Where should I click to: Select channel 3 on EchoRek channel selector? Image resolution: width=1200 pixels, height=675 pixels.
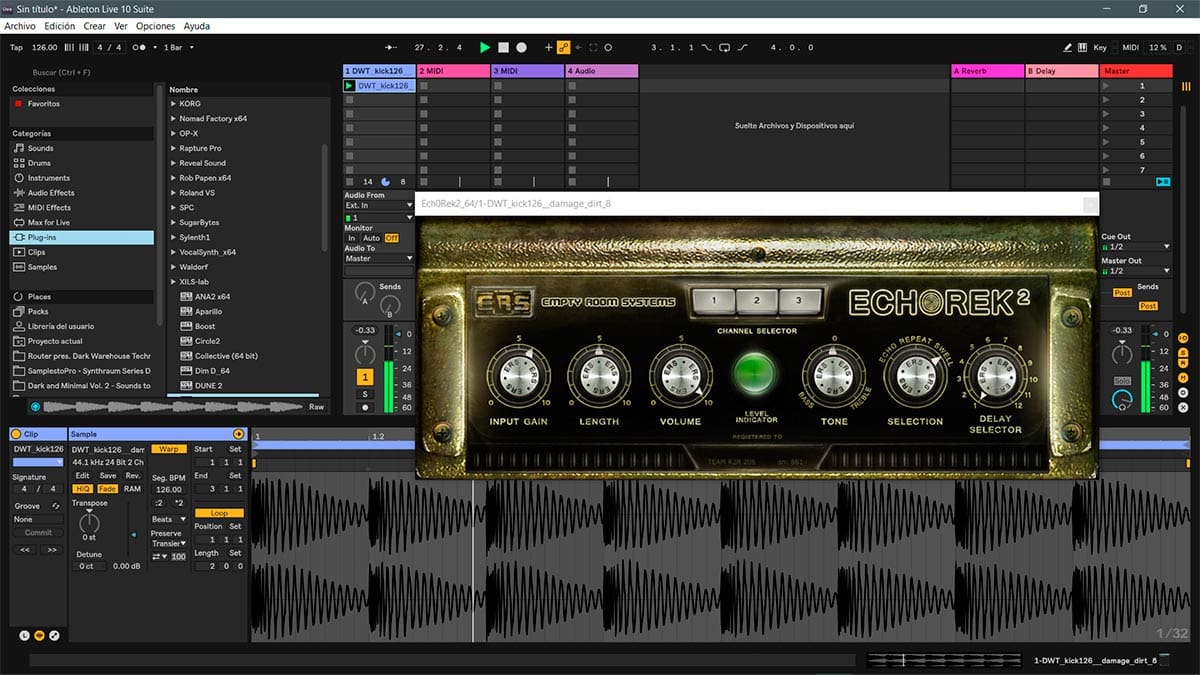pos(798,300)
